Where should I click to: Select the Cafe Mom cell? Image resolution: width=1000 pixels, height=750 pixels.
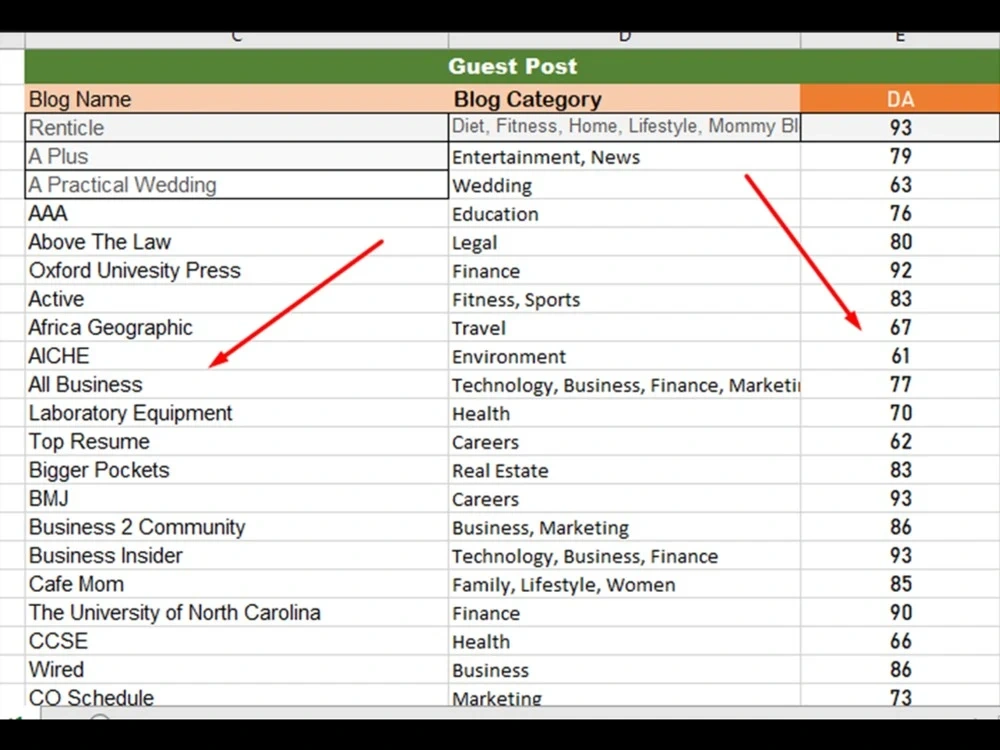[x=237, y=584]
